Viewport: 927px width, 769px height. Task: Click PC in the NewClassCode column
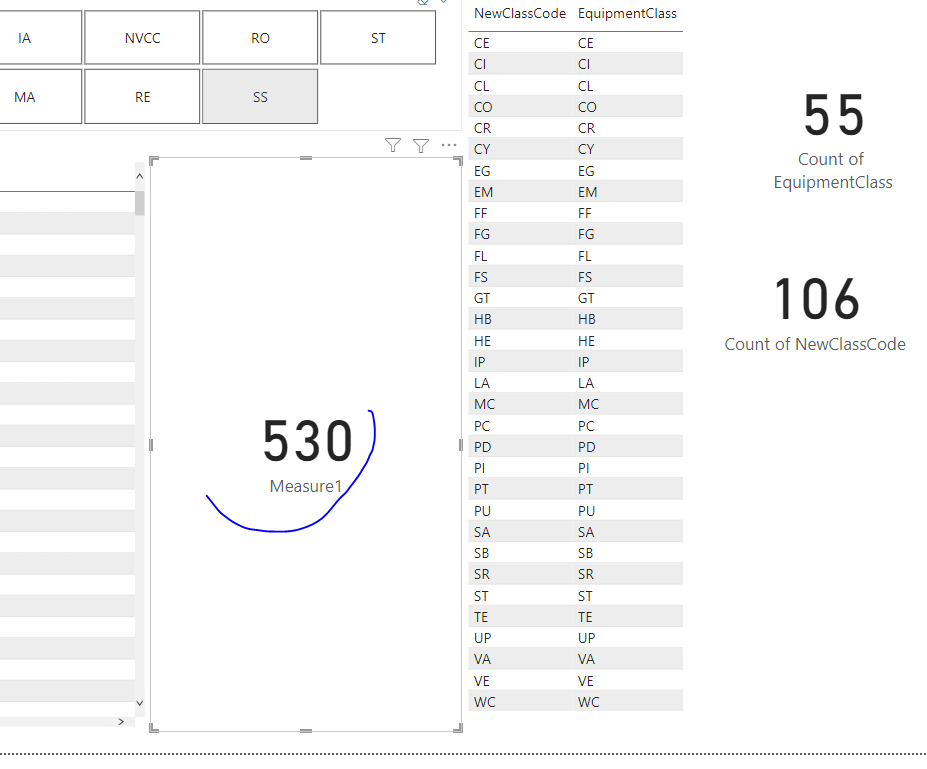(481, 426)
